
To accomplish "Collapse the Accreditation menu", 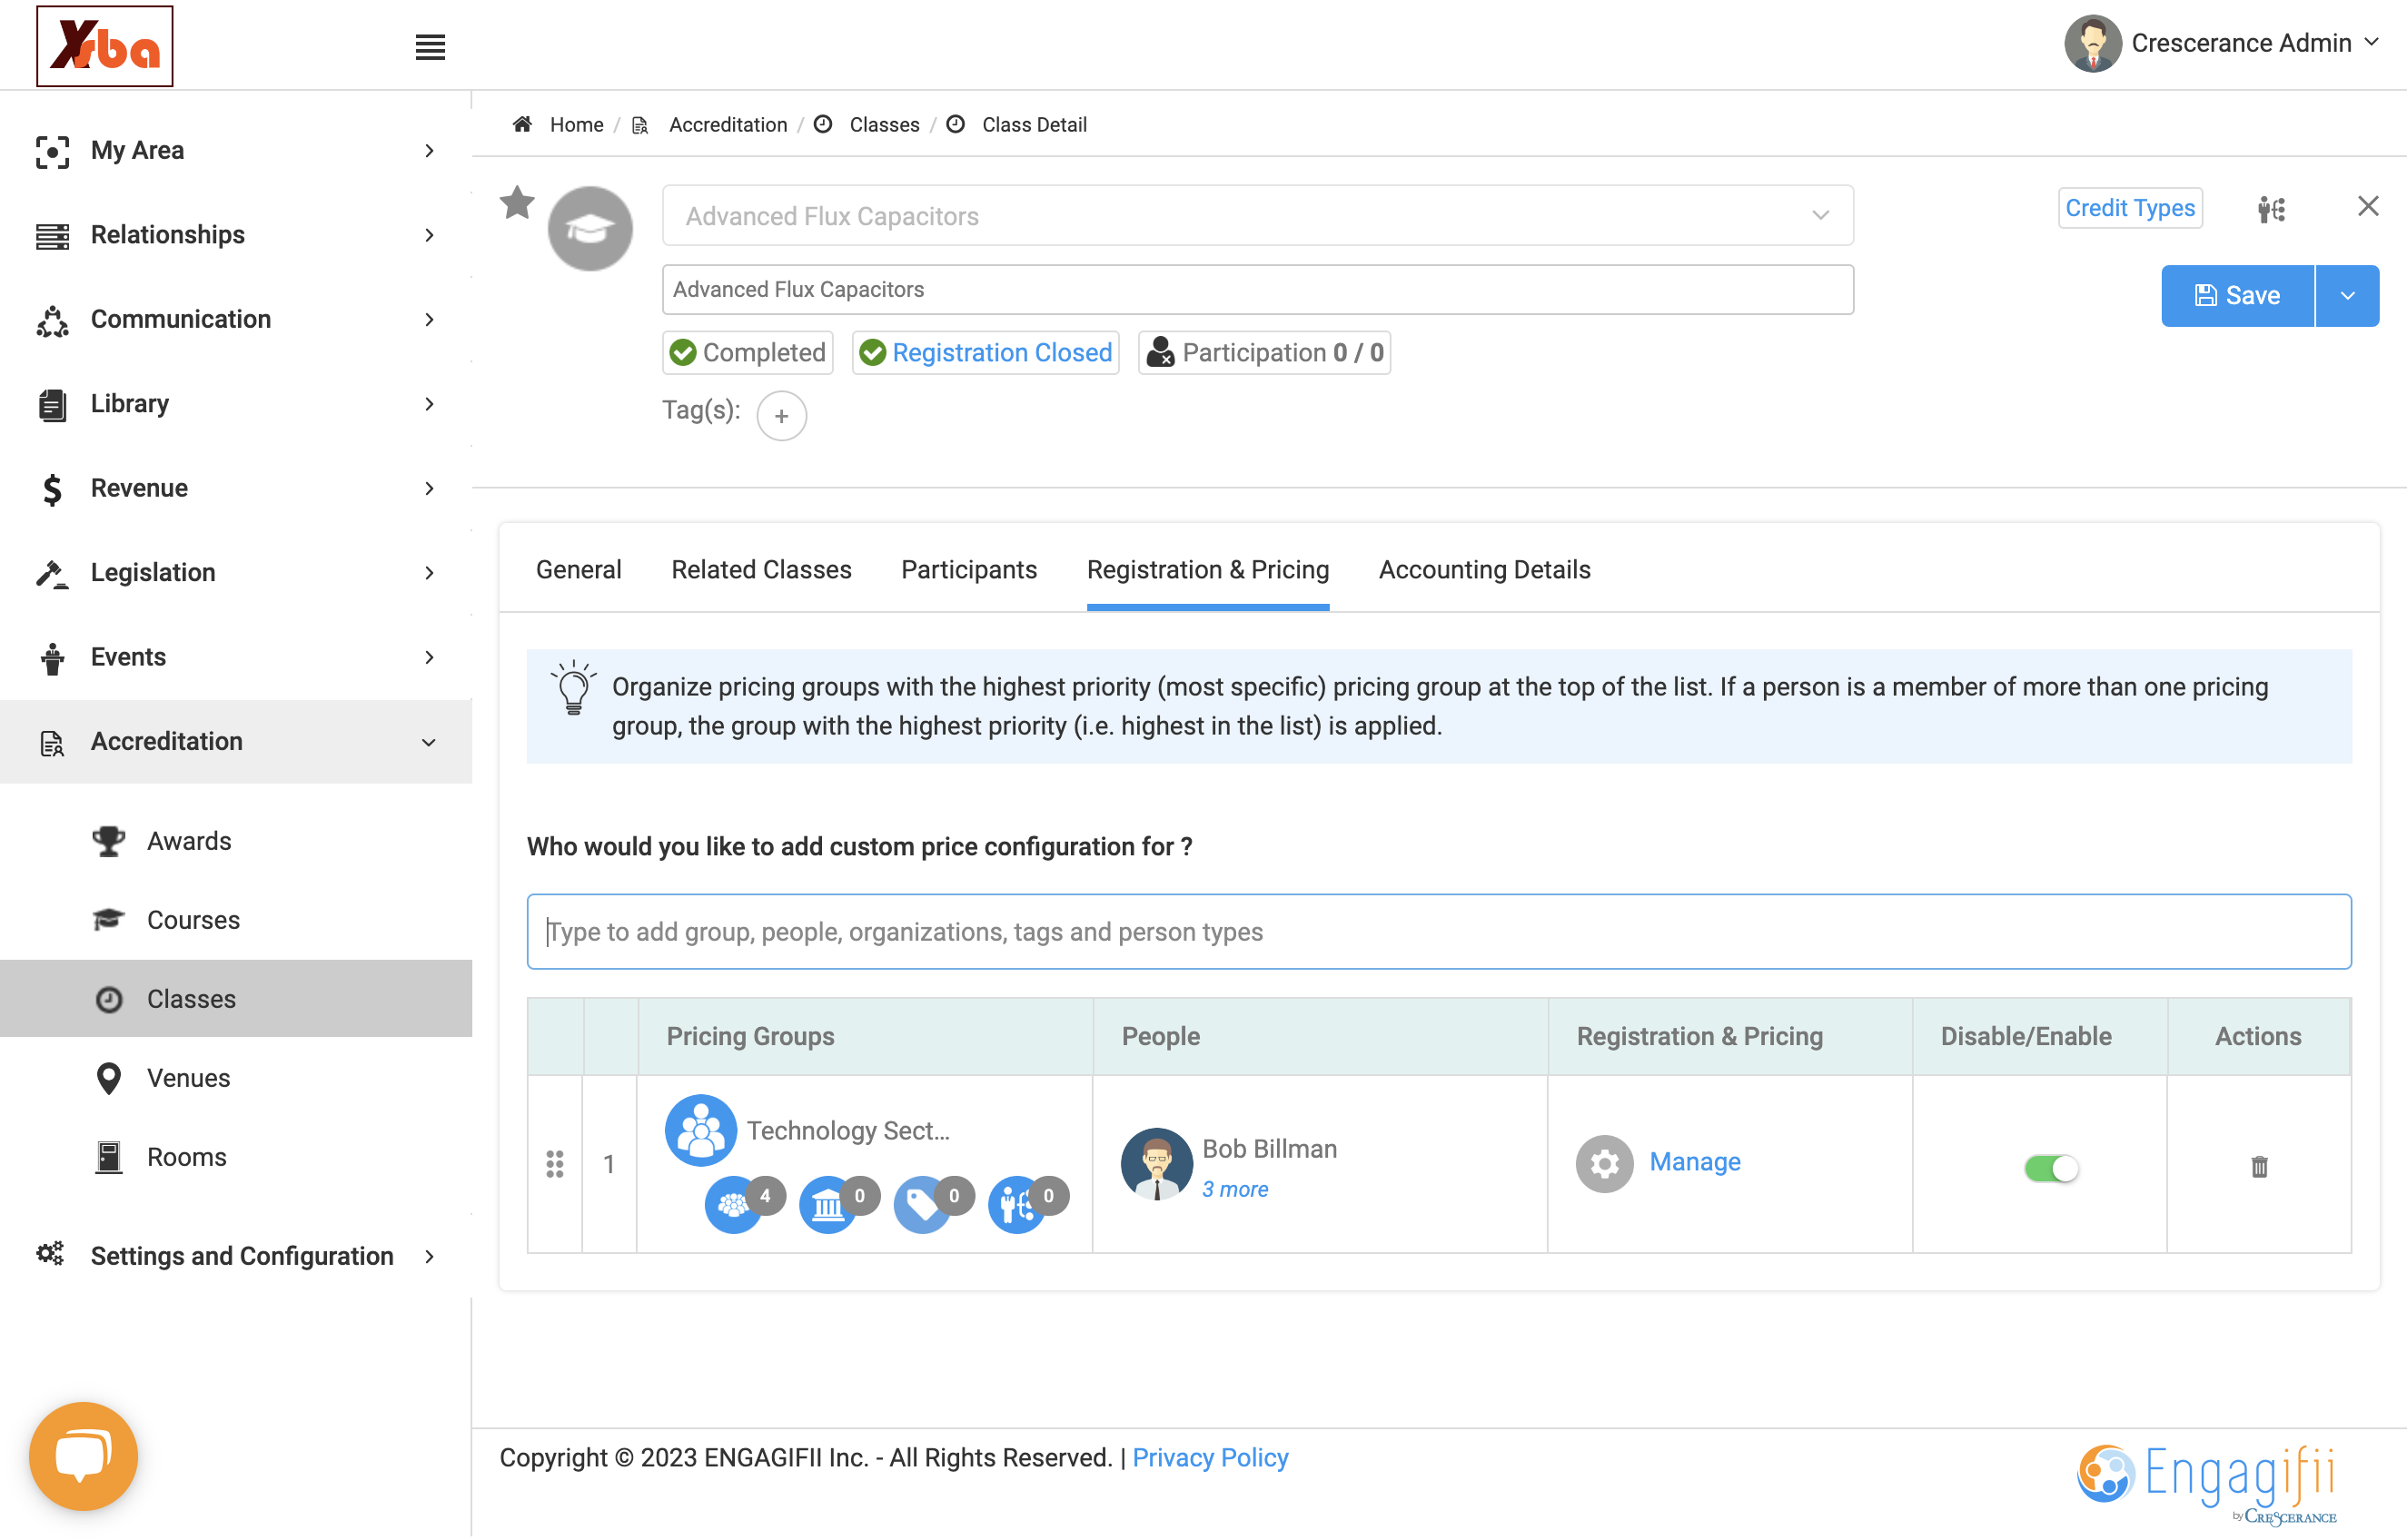I will (x=236, y=741).
